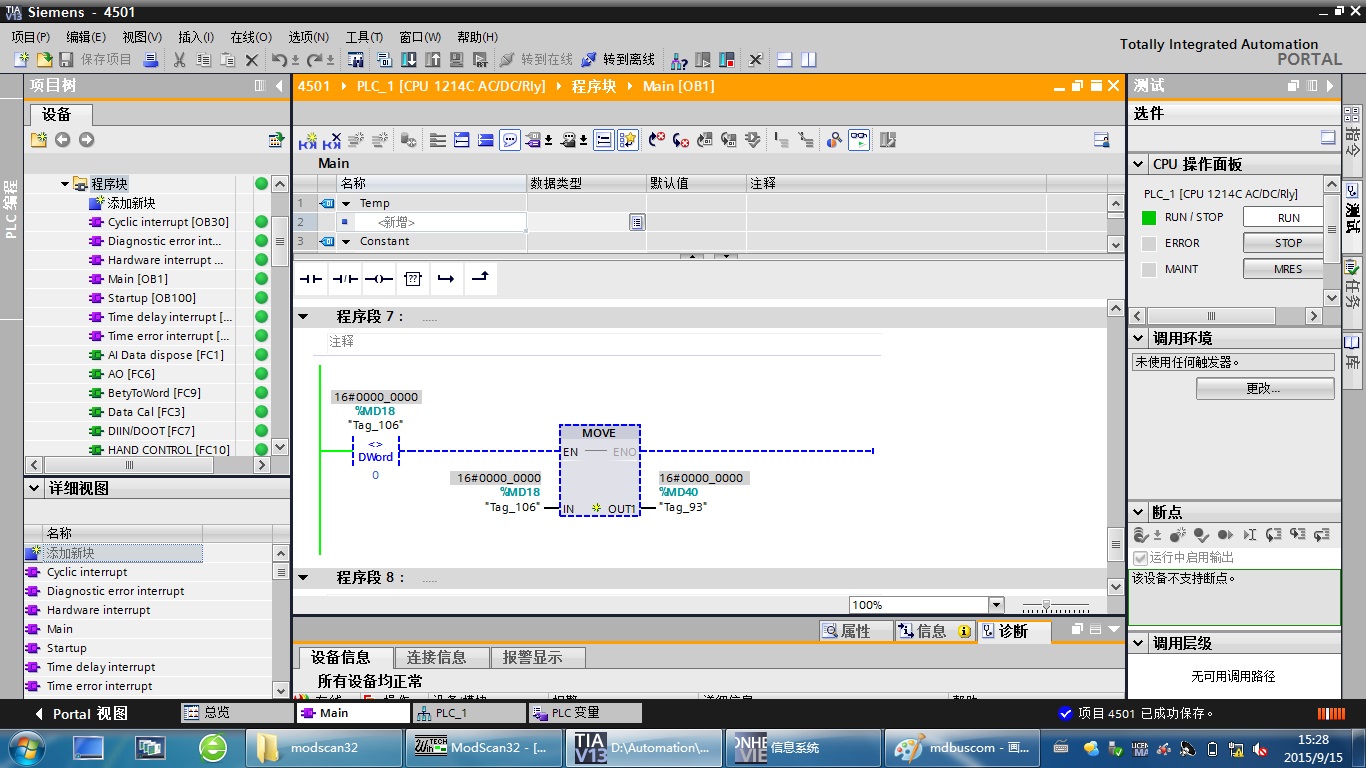This screenshot has width=1366, height=768.
Task: Click the cut scissors icon
Action: 179,60
